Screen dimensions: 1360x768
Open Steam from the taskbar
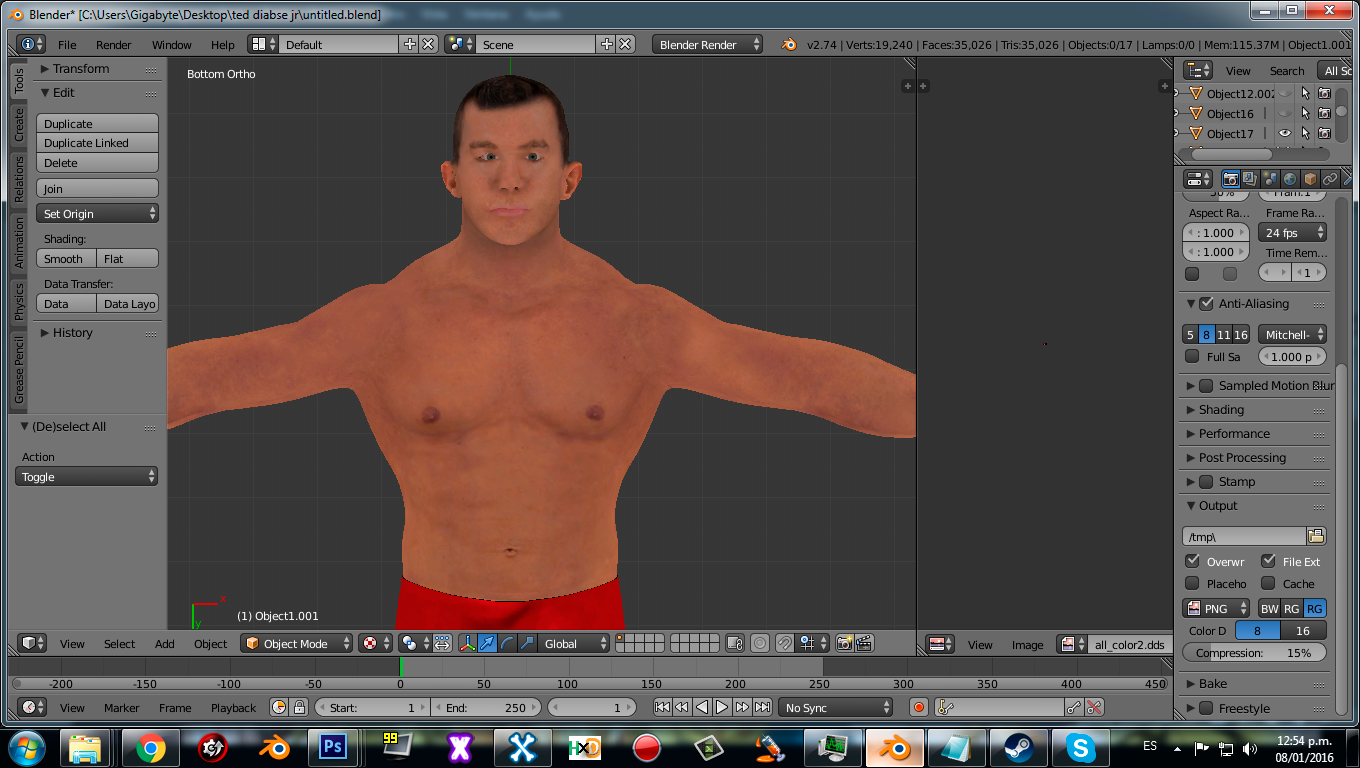(x=1019, y=747)
